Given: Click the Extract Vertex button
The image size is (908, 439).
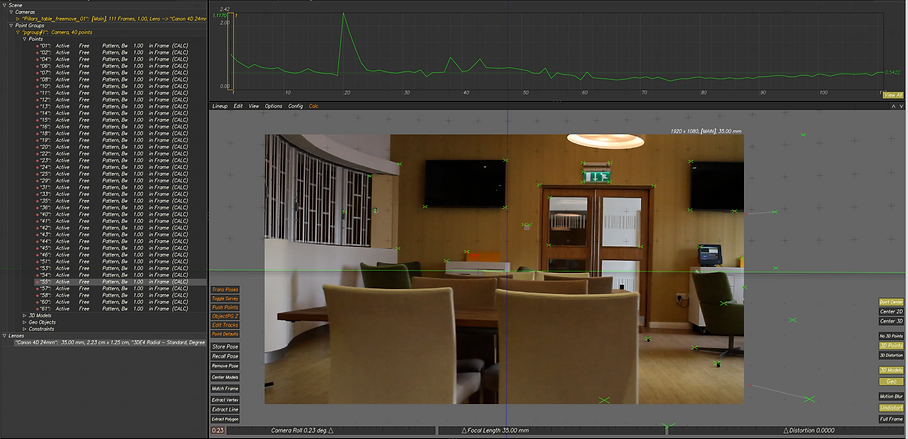Looking at the screenshot, I should pos(225,400).
